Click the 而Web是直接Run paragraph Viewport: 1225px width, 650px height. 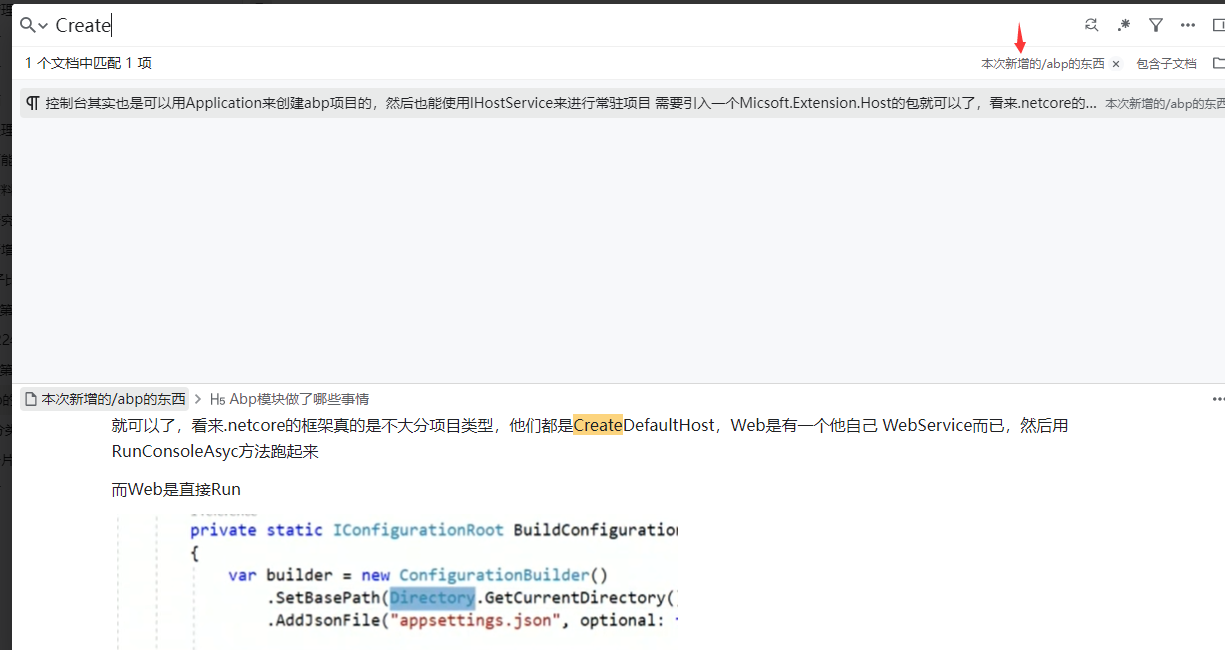(x=176, y=489)
